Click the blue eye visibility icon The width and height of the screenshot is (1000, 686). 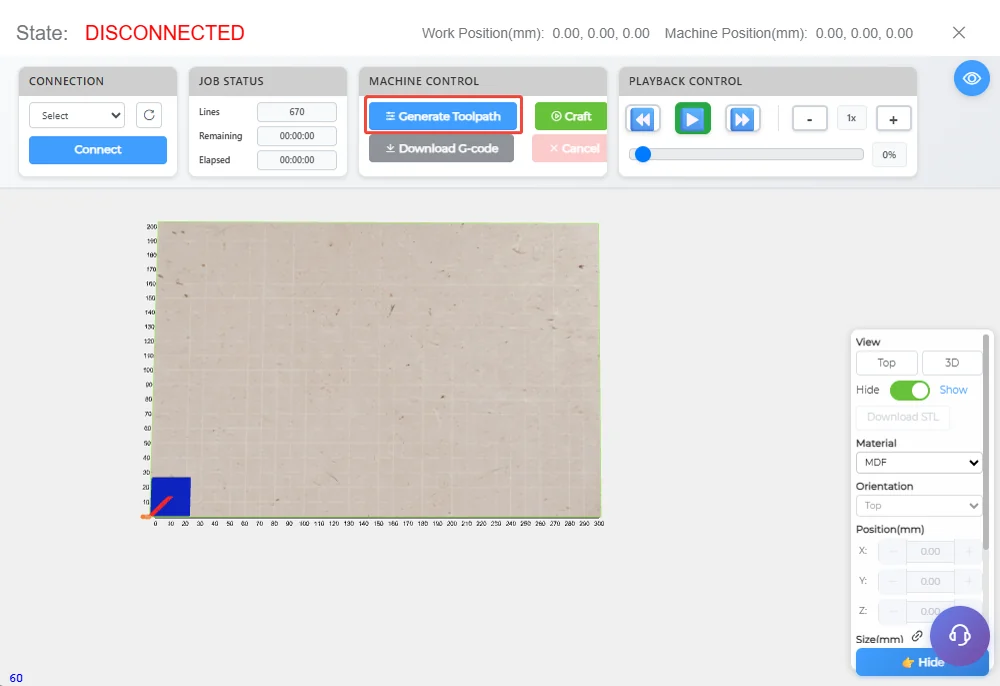coord(971,78)
